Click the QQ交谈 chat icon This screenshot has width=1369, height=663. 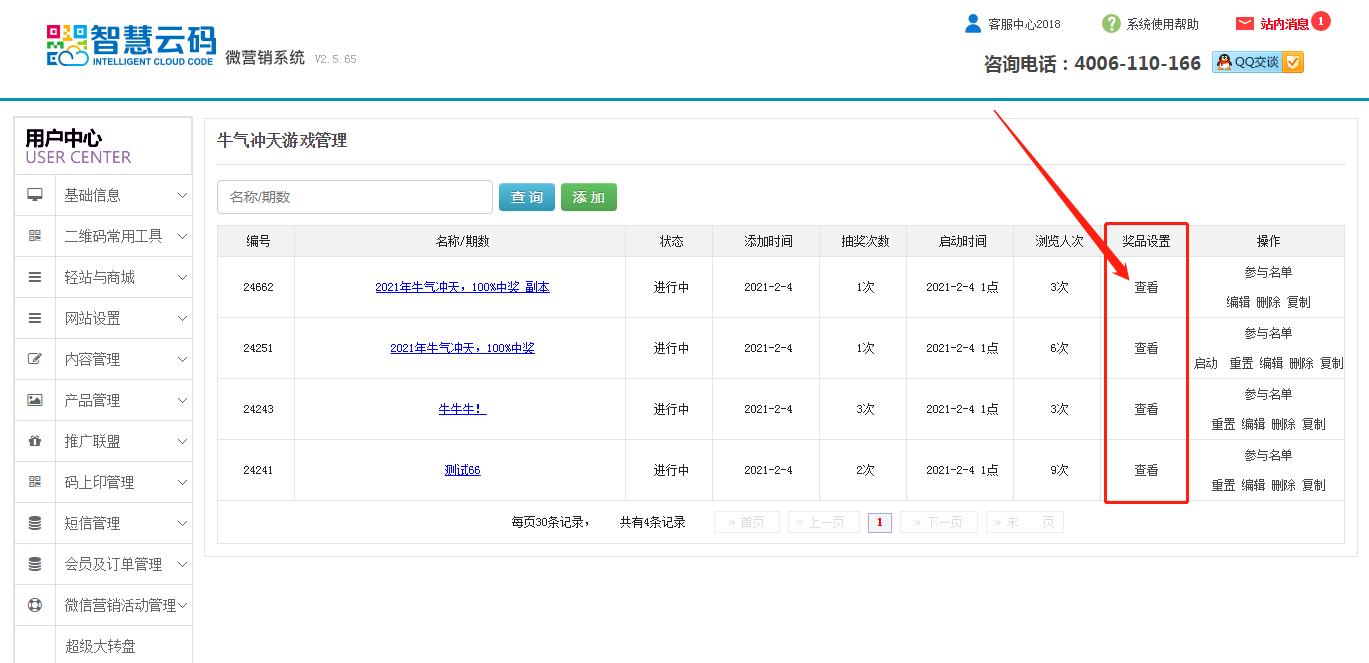click(x=1257, y=62)
